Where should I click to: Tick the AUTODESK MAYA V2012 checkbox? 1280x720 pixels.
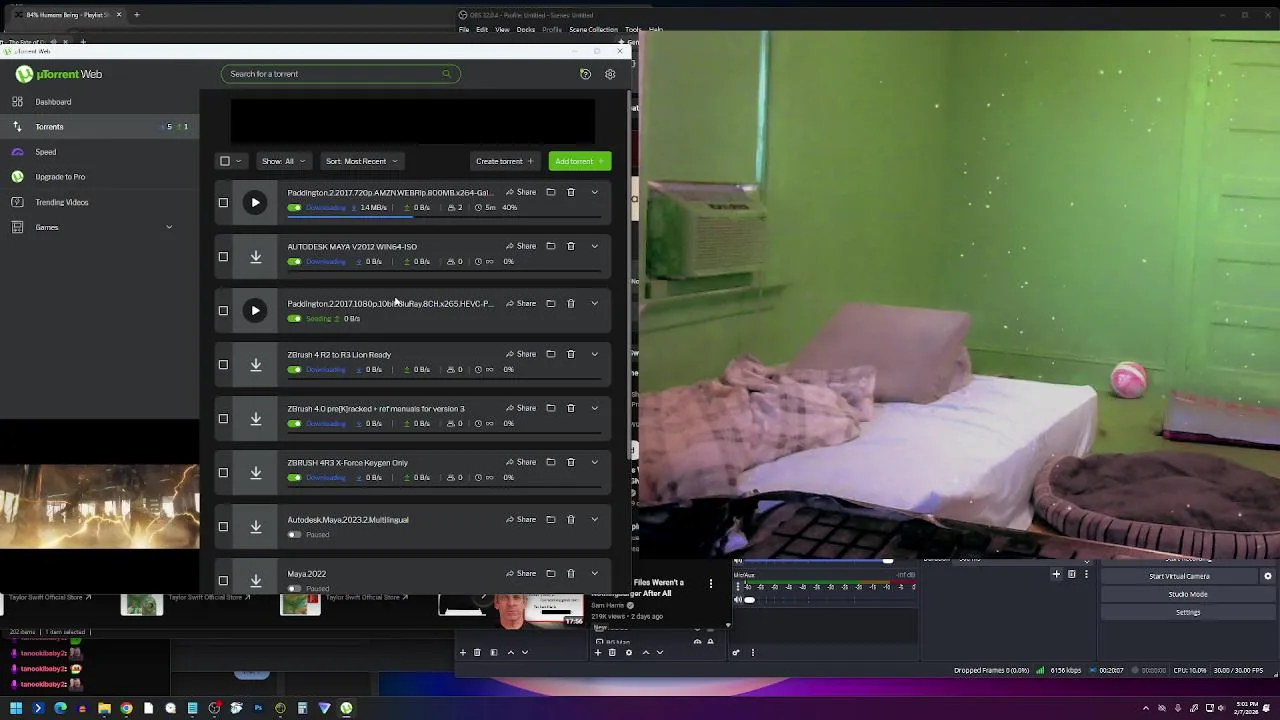click(223, 257)
